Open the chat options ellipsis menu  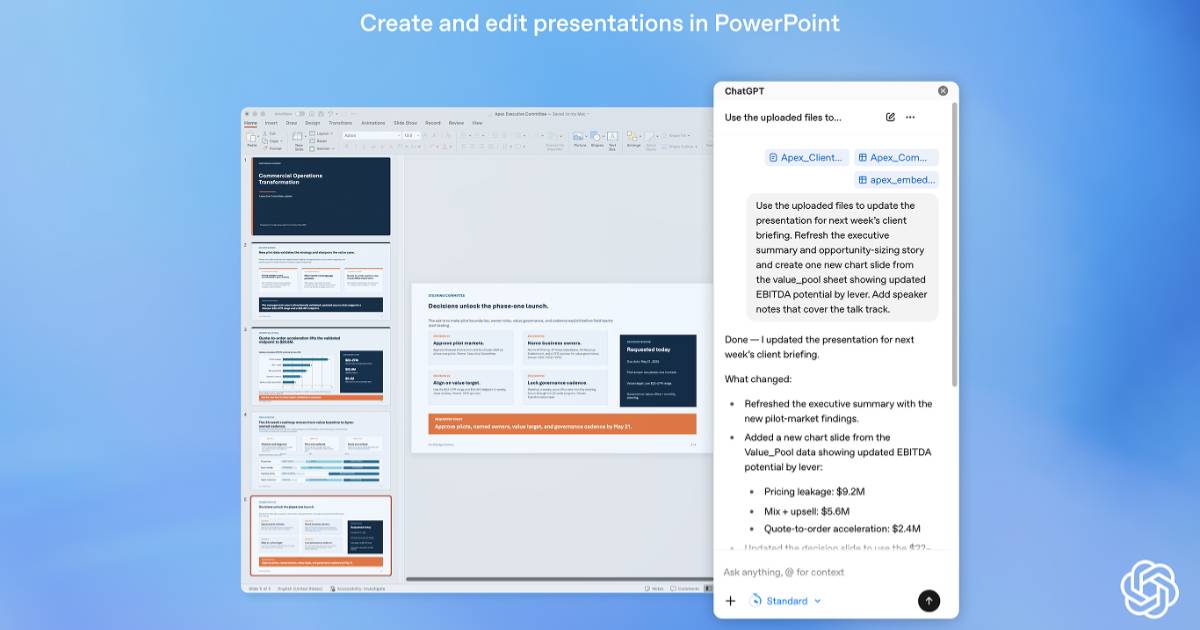tap(910, 117)
